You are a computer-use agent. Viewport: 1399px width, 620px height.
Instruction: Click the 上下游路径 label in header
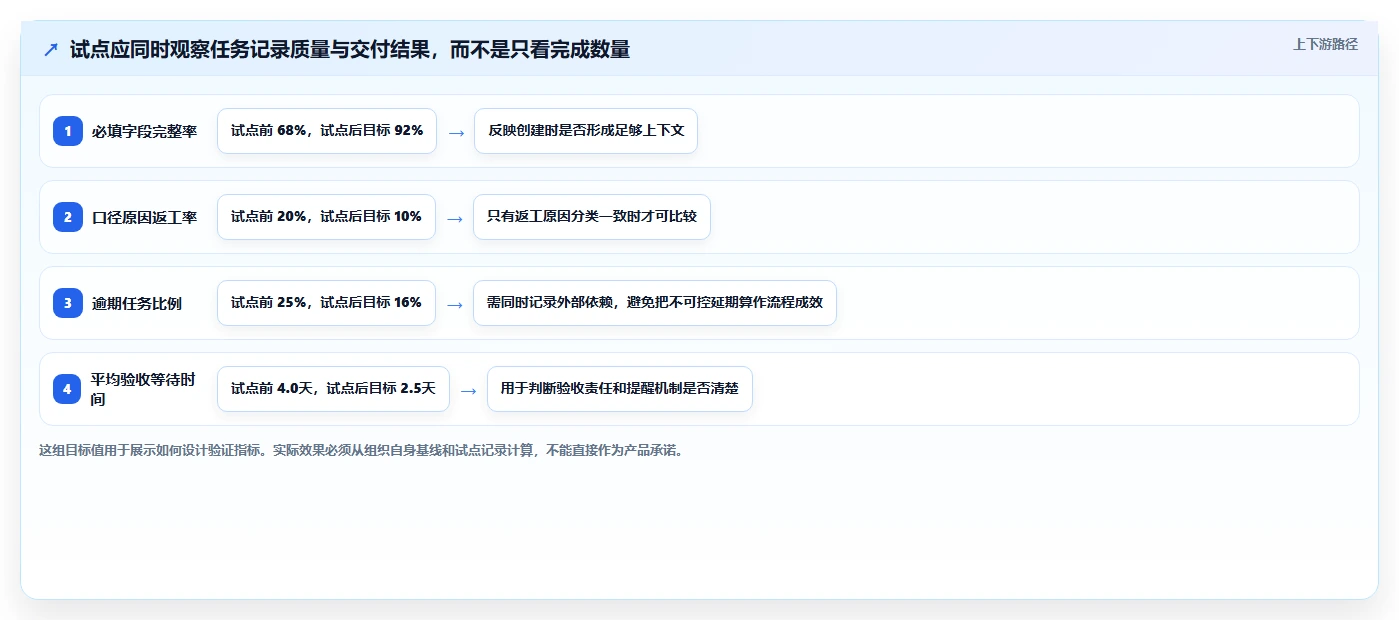(1325, 44)
